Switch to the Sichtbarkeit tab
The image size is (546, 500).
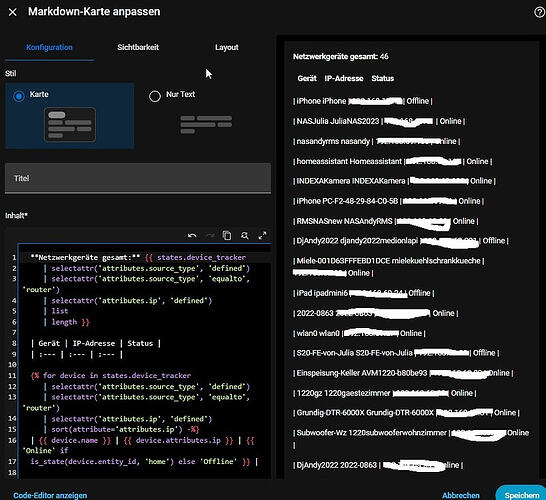[x=138, y=47]
